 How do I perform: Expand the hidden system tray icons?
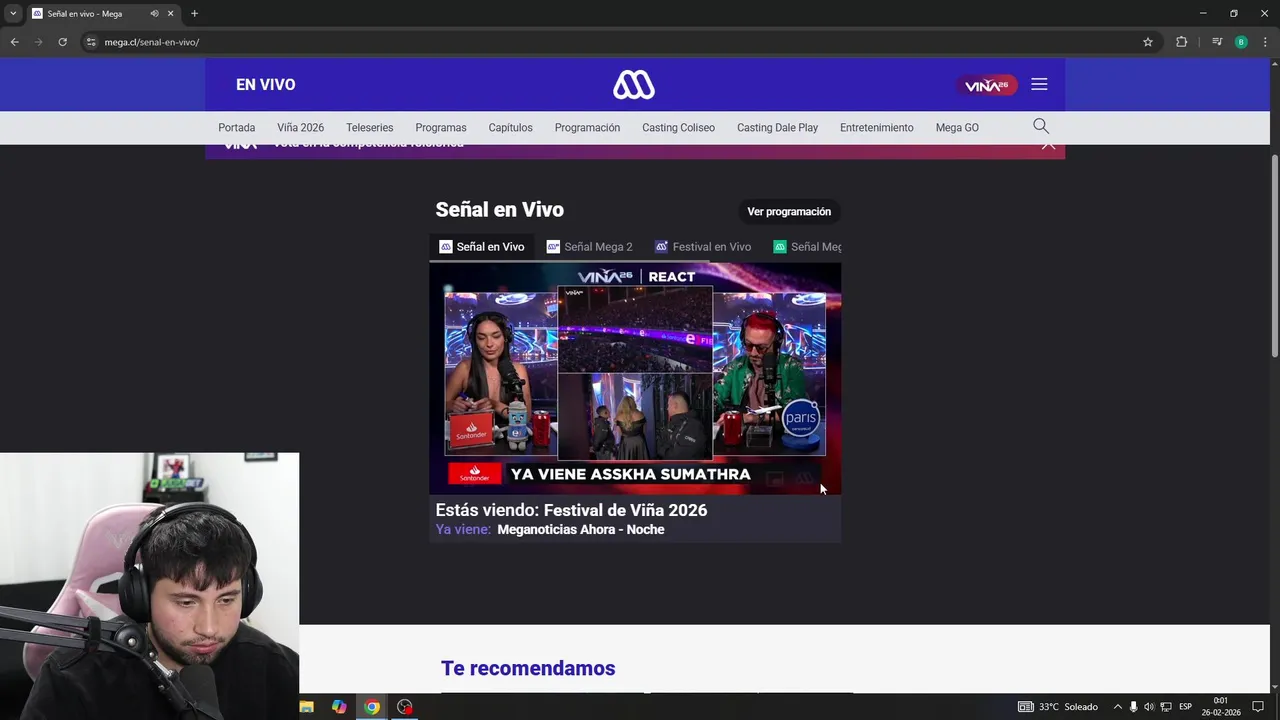1118,707
